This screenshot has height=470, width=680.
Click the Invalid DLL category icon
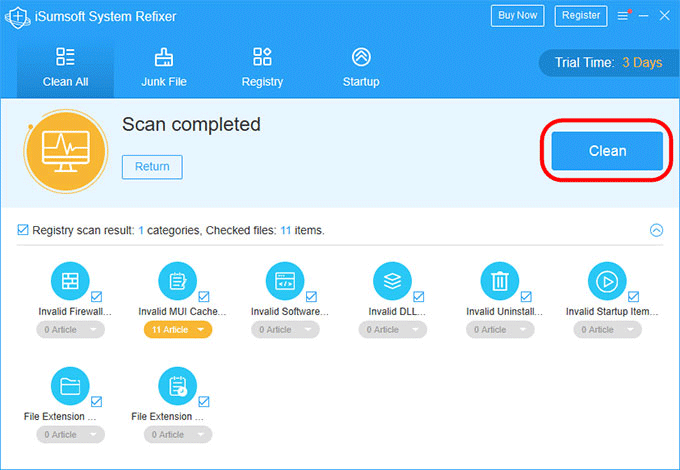[x=392, y=281]
